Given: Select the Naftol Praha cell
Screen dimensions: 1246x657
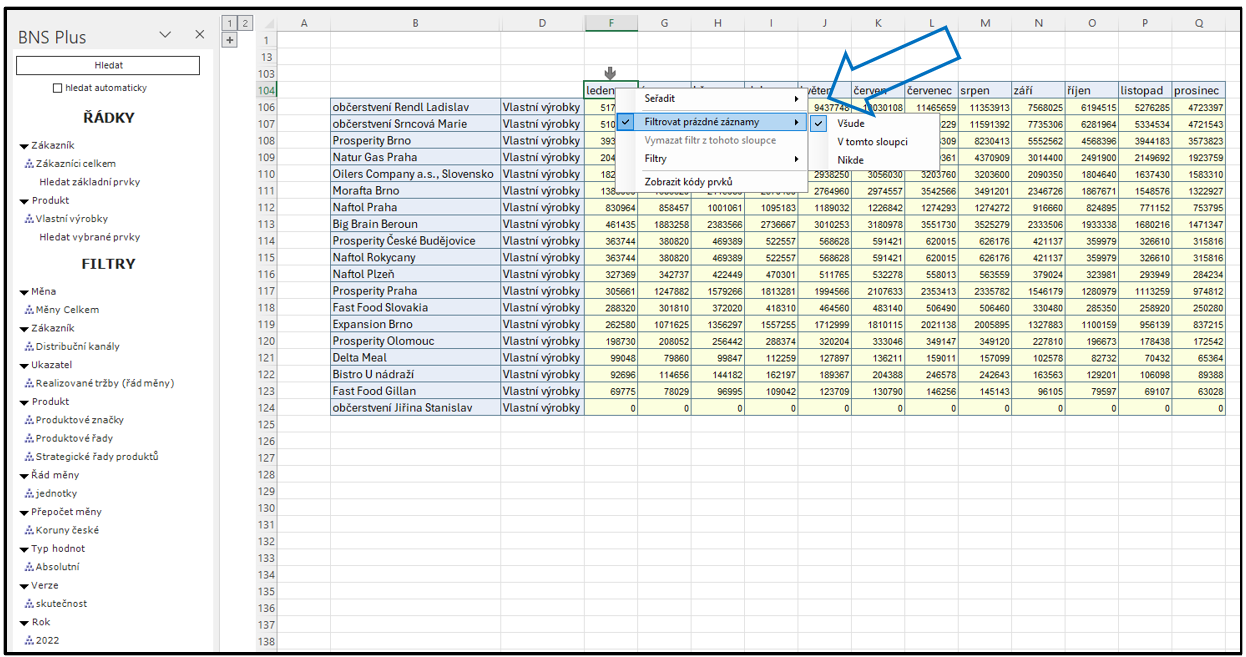Looking at the screenshot, I should pos(415,207).
